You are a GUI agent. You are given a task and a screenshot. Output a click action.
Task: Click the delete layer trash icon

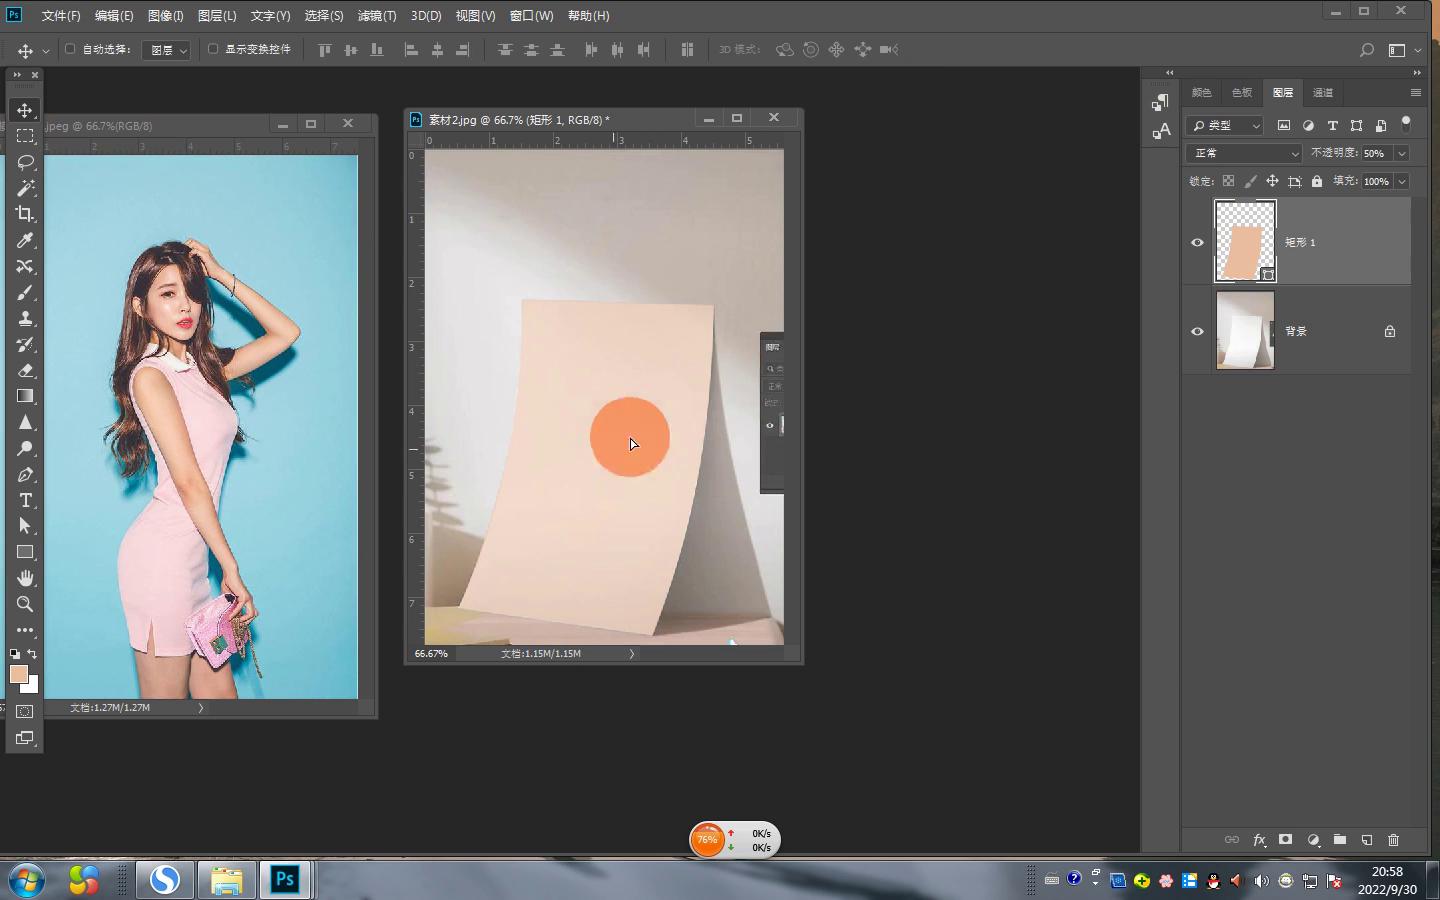1393,840
